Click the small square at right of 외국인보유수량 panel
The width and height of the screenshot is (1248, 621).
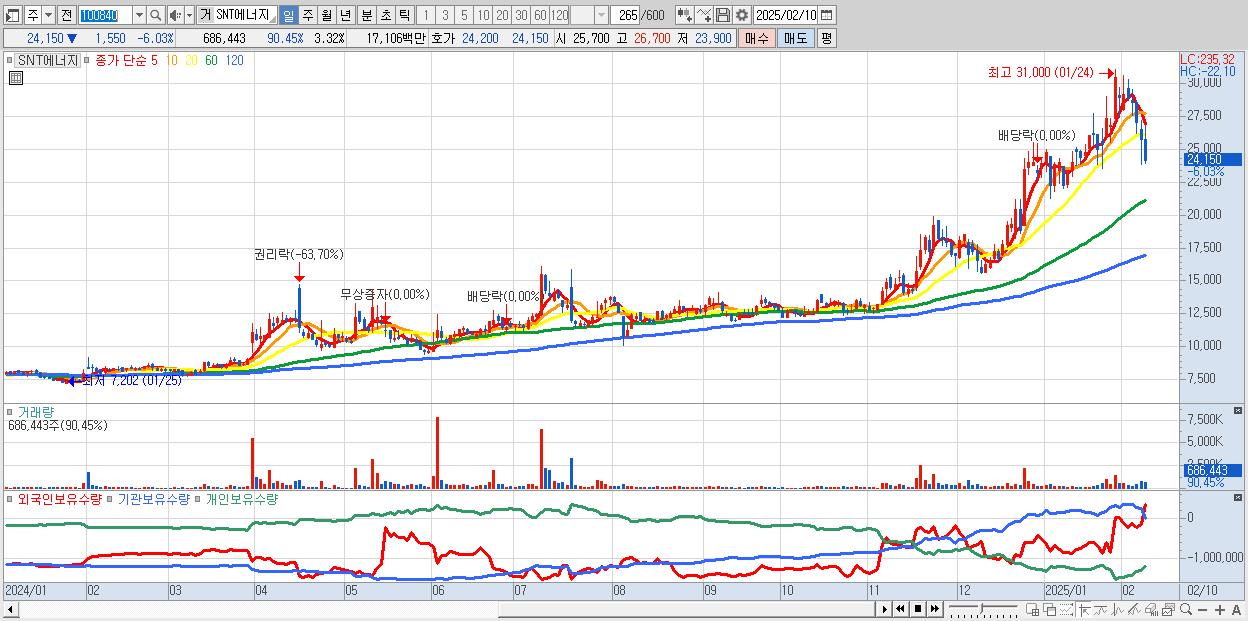1238,498
